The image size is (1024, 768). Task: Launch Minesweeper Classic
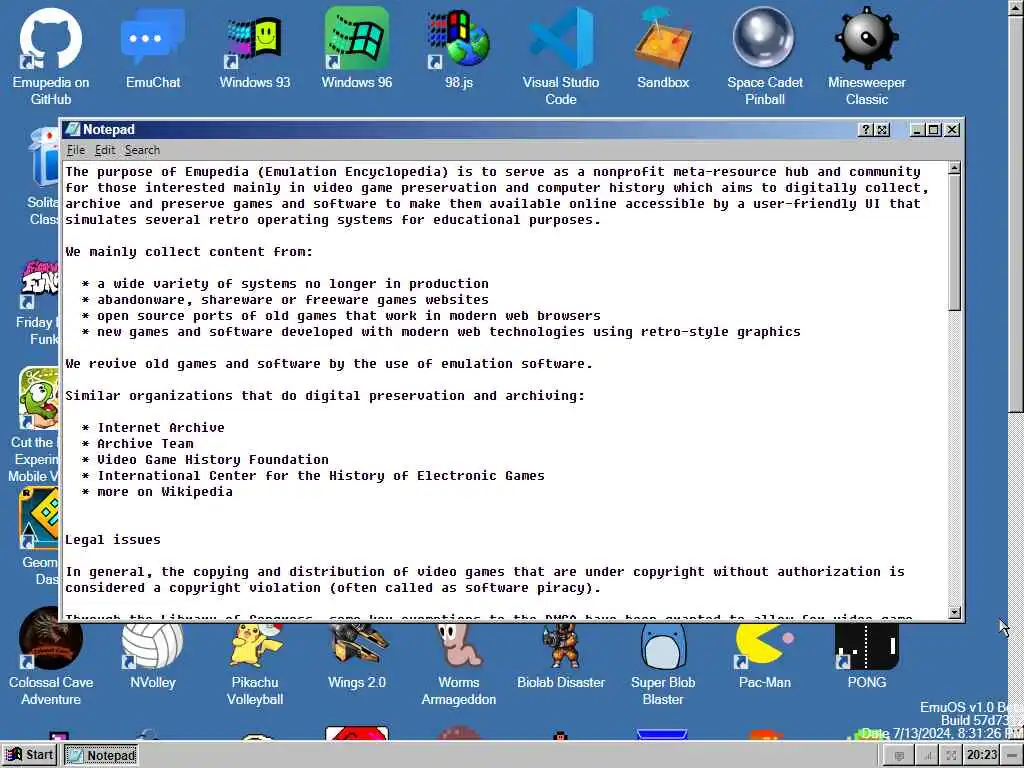pyautogui.click(x=867, y=56)
